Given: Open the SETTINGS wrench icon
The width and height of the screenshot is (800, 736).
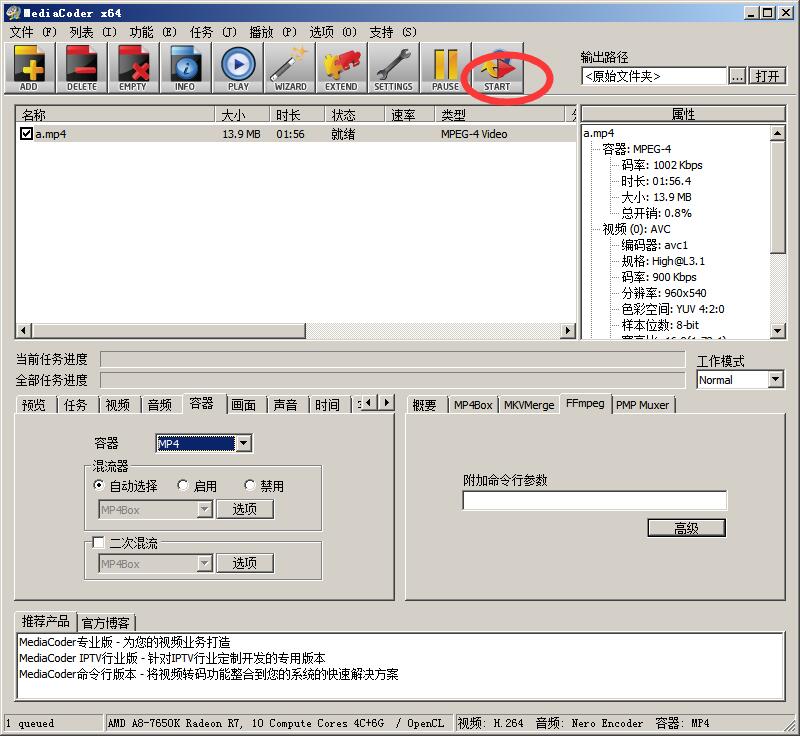Looking at the screenshot, I should pyautogui.click(x=394, y=68).
